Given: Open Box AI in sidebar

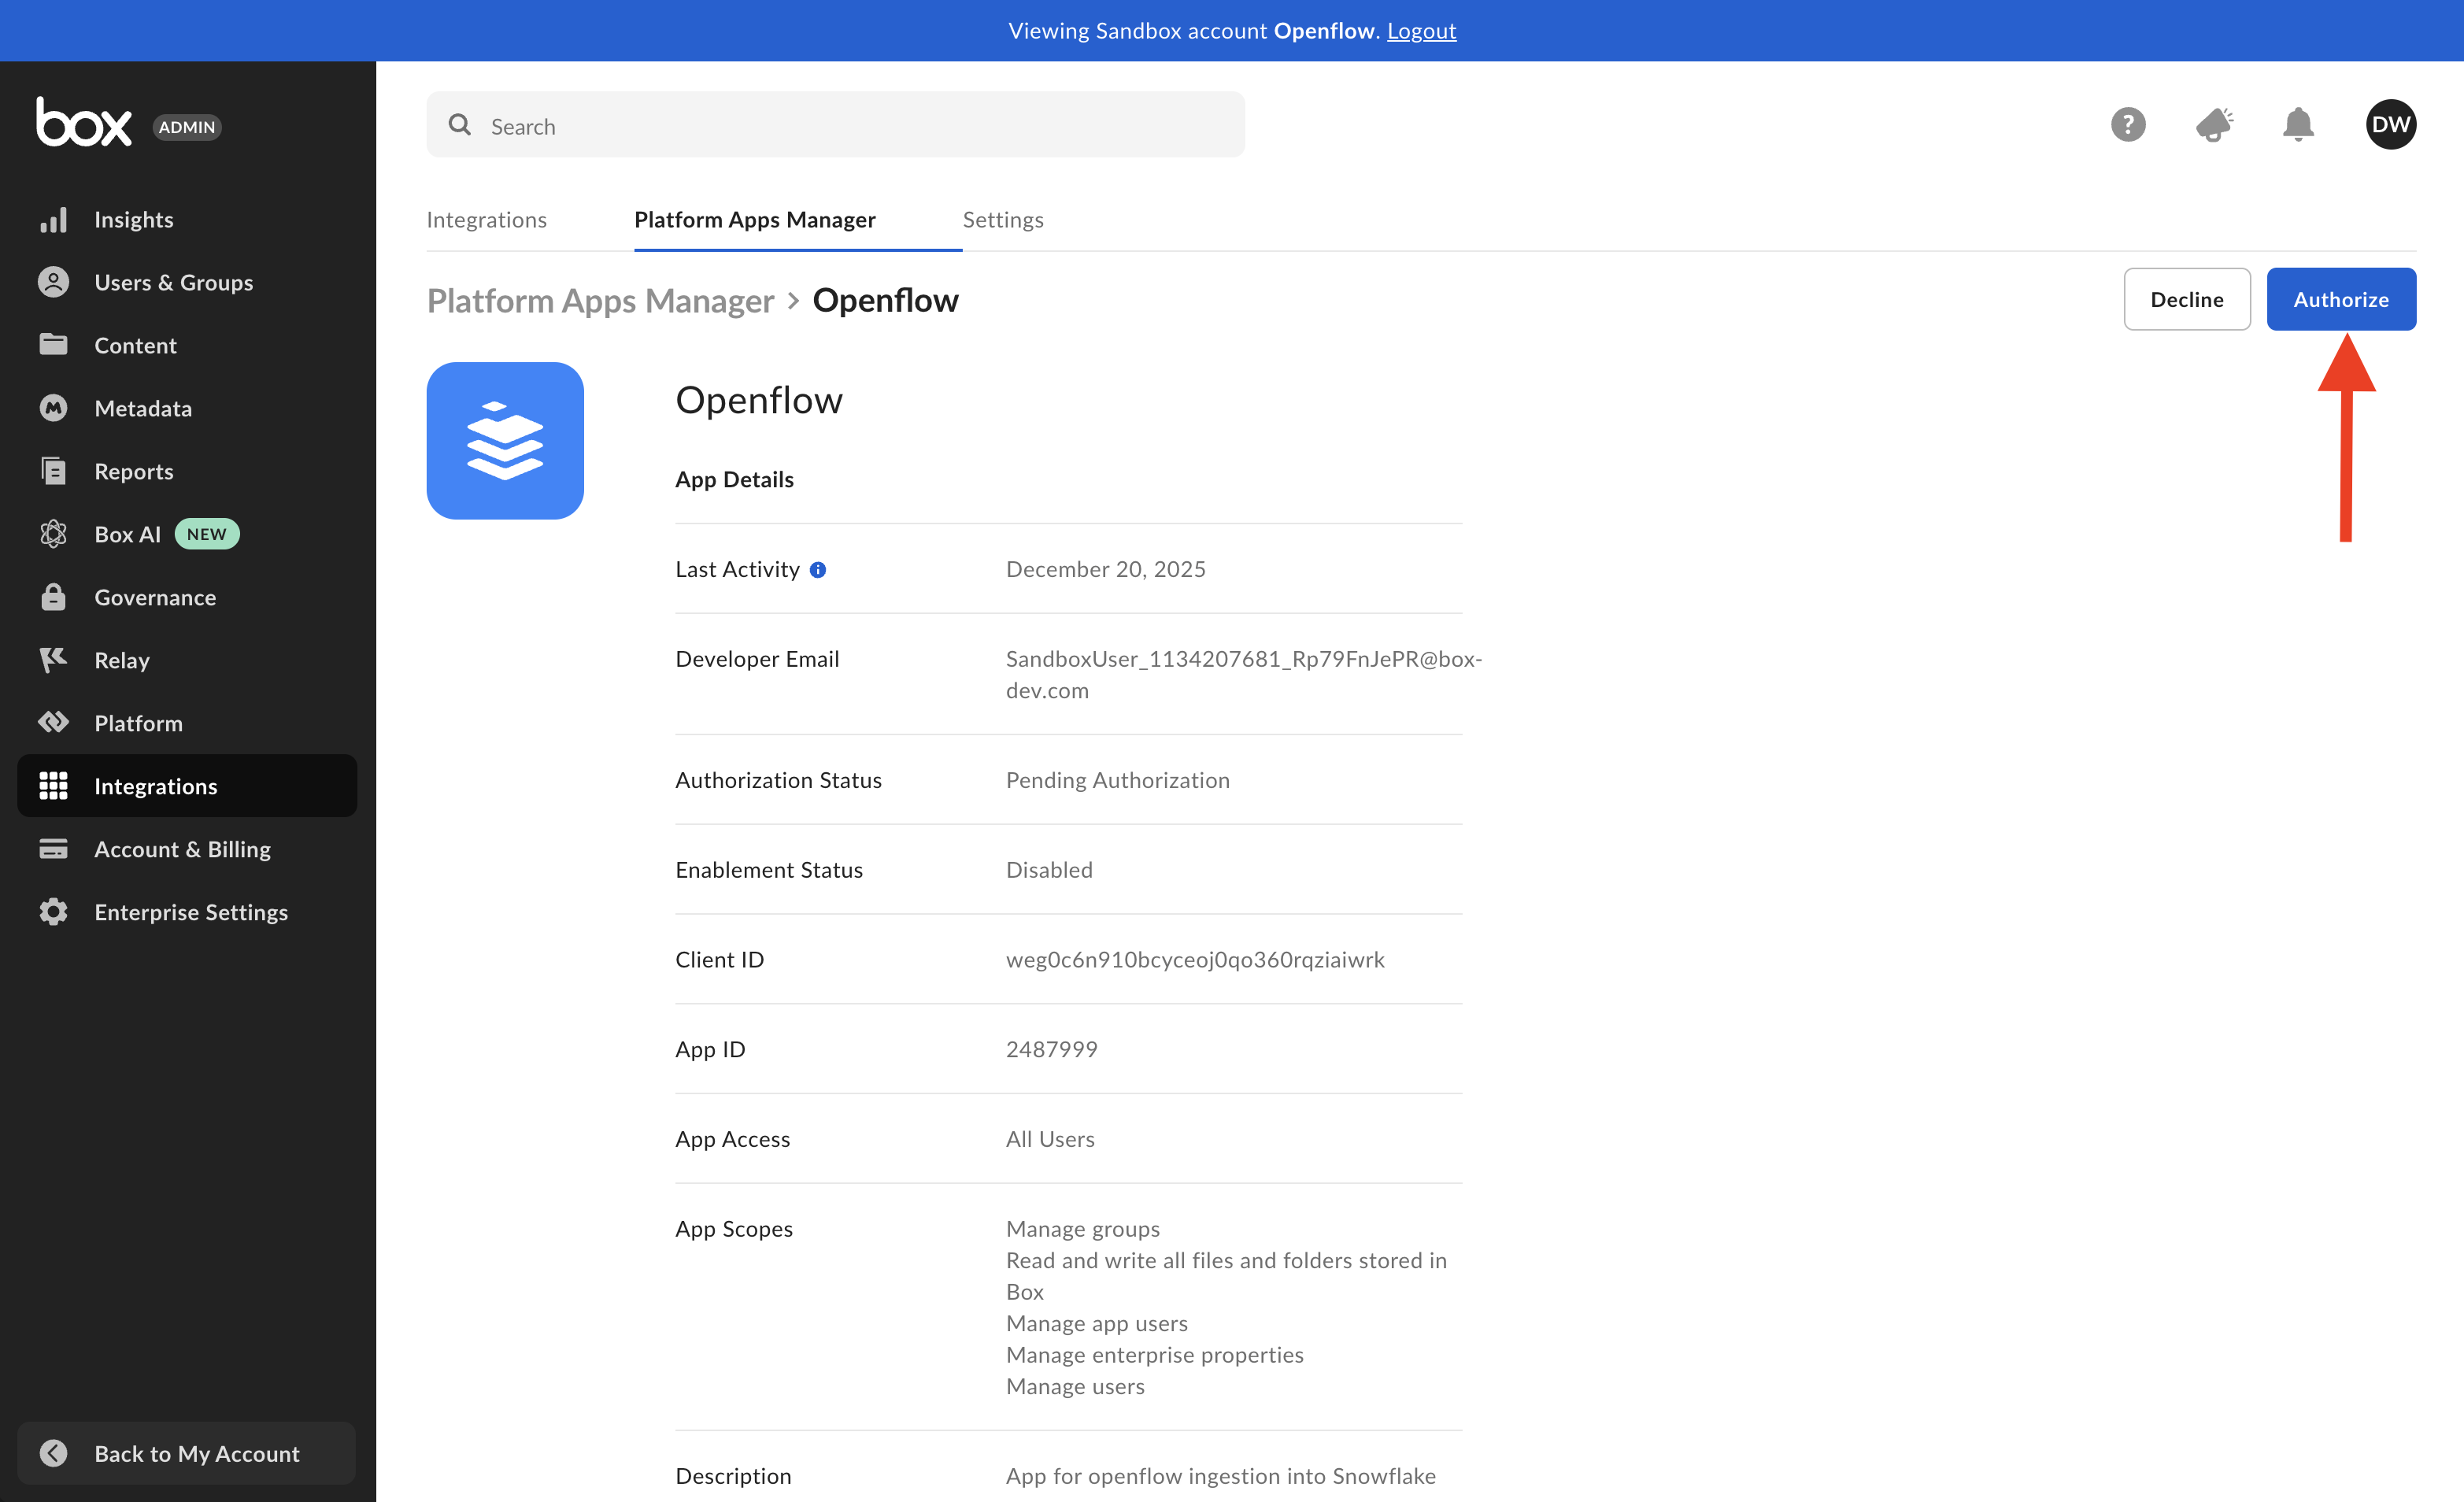Looking at the screenshot, I should coord(127,534).
